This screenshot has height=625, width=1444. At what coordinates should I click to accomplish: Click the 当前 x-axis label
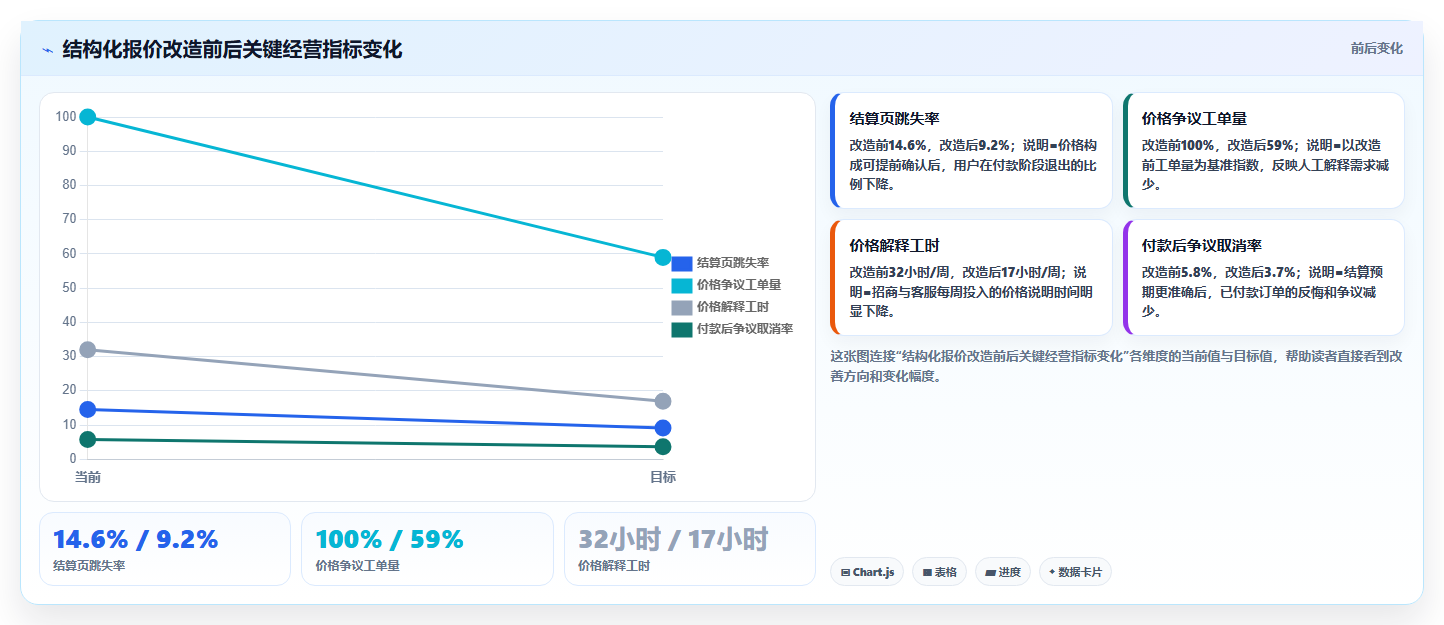(x=88, y=477)
